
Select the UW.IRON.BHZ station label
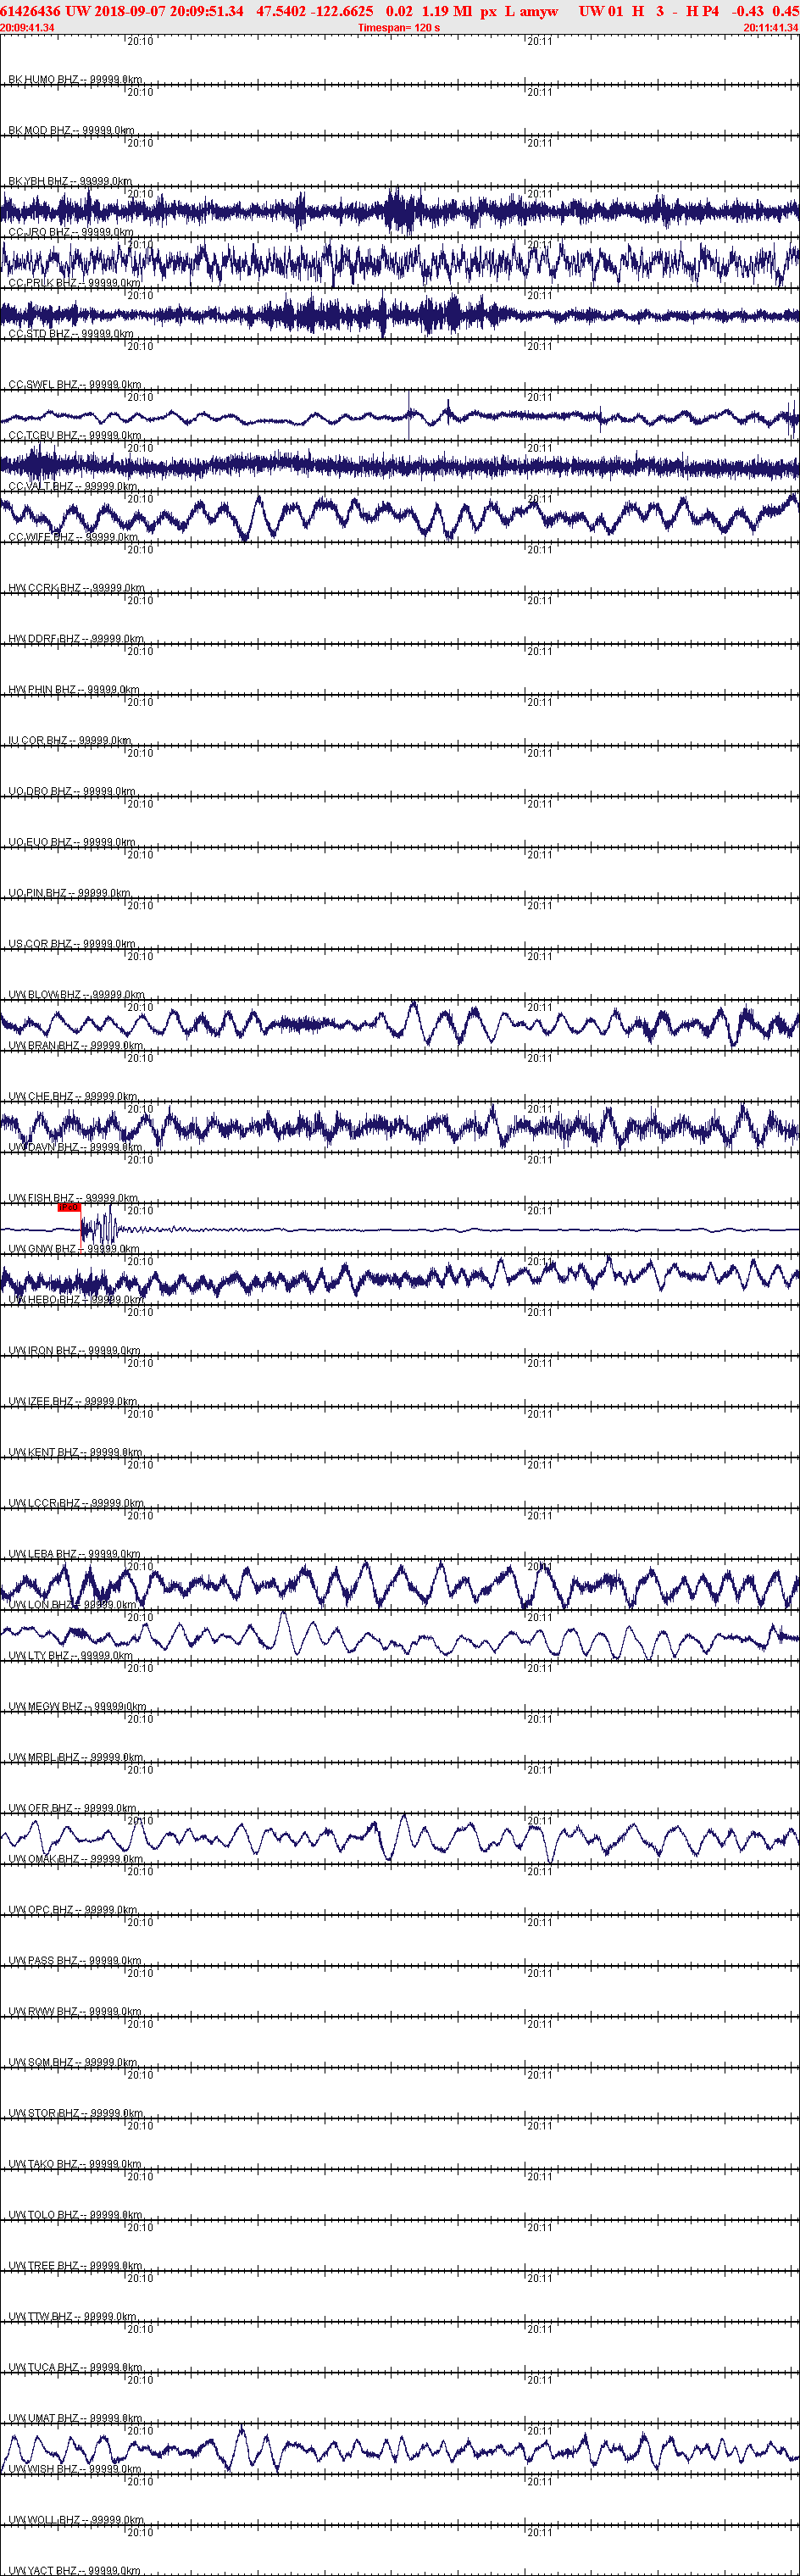coord(74,1350)
